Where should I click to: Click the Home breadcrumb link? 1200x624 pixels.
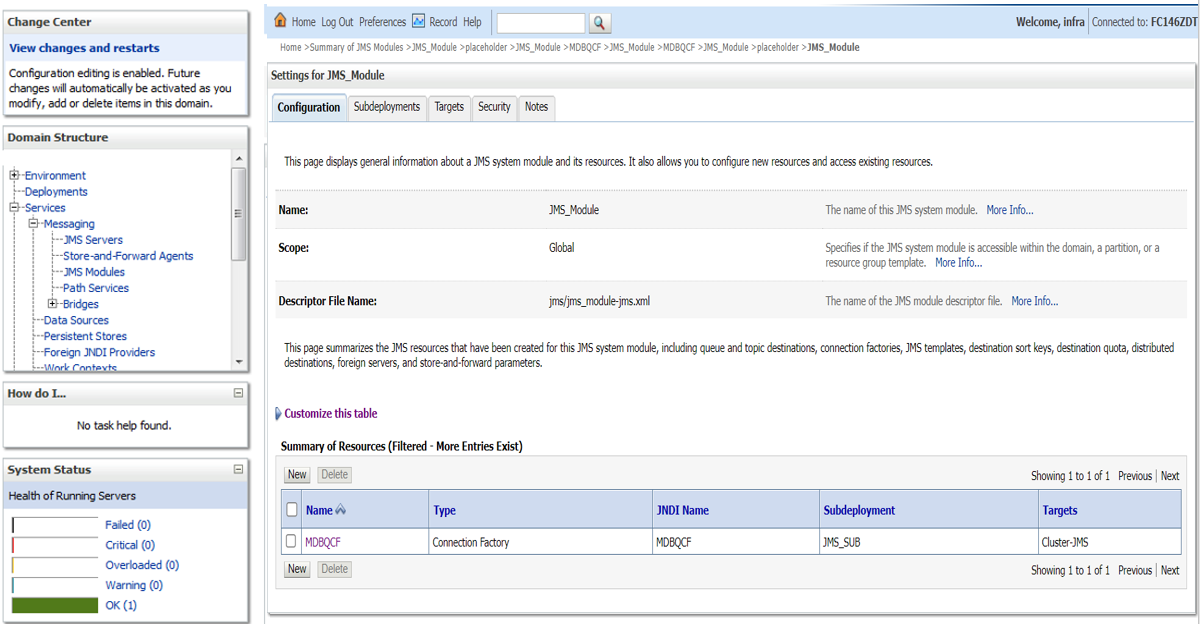click(x=290, y=47)
